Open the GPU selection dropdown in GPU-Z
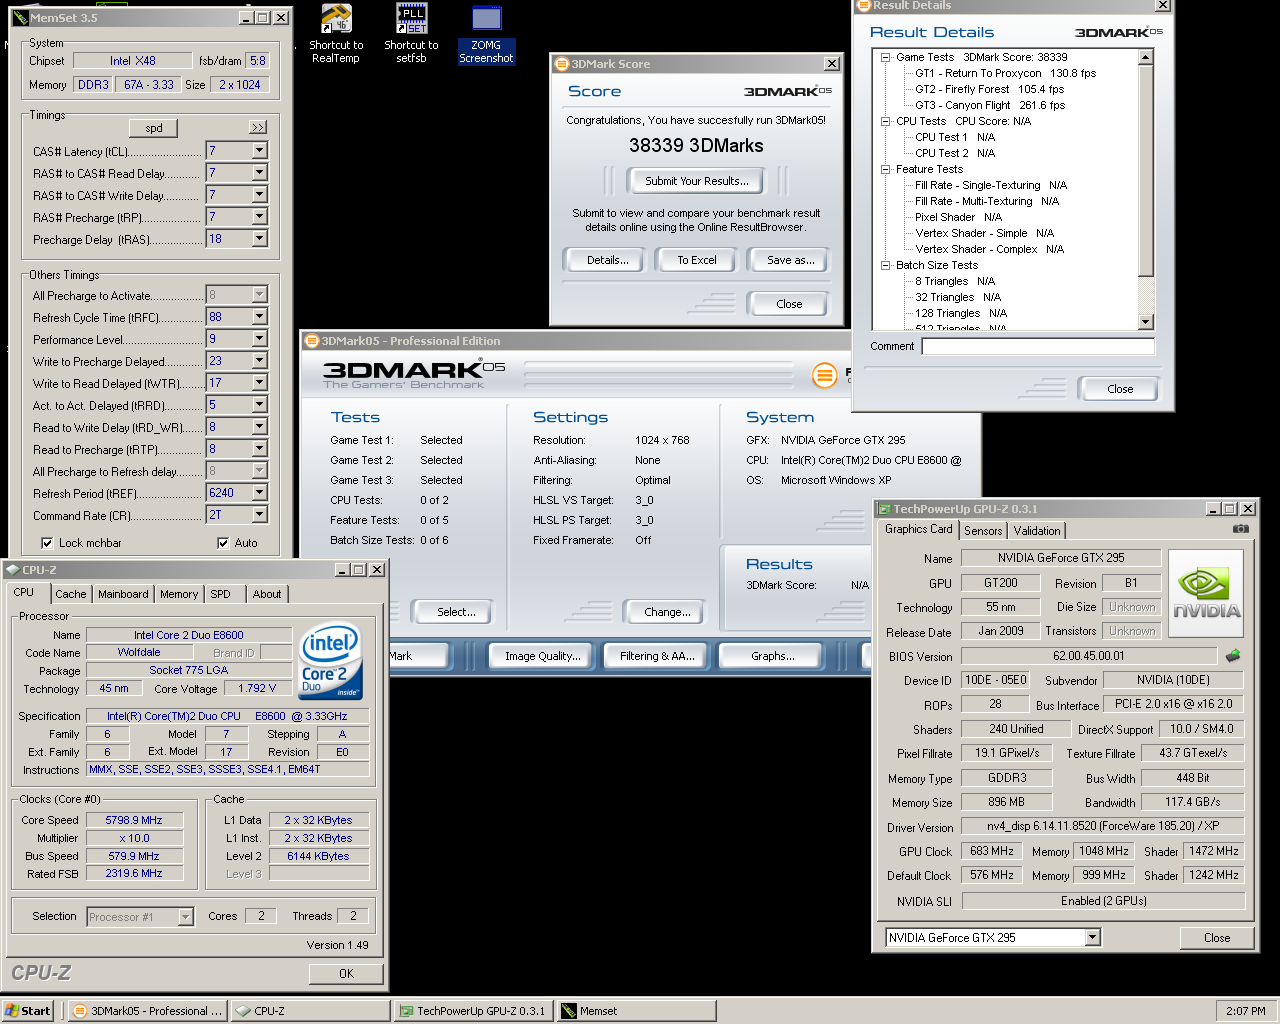Screen dimensions: 1280x1024 click(1093, 937)
